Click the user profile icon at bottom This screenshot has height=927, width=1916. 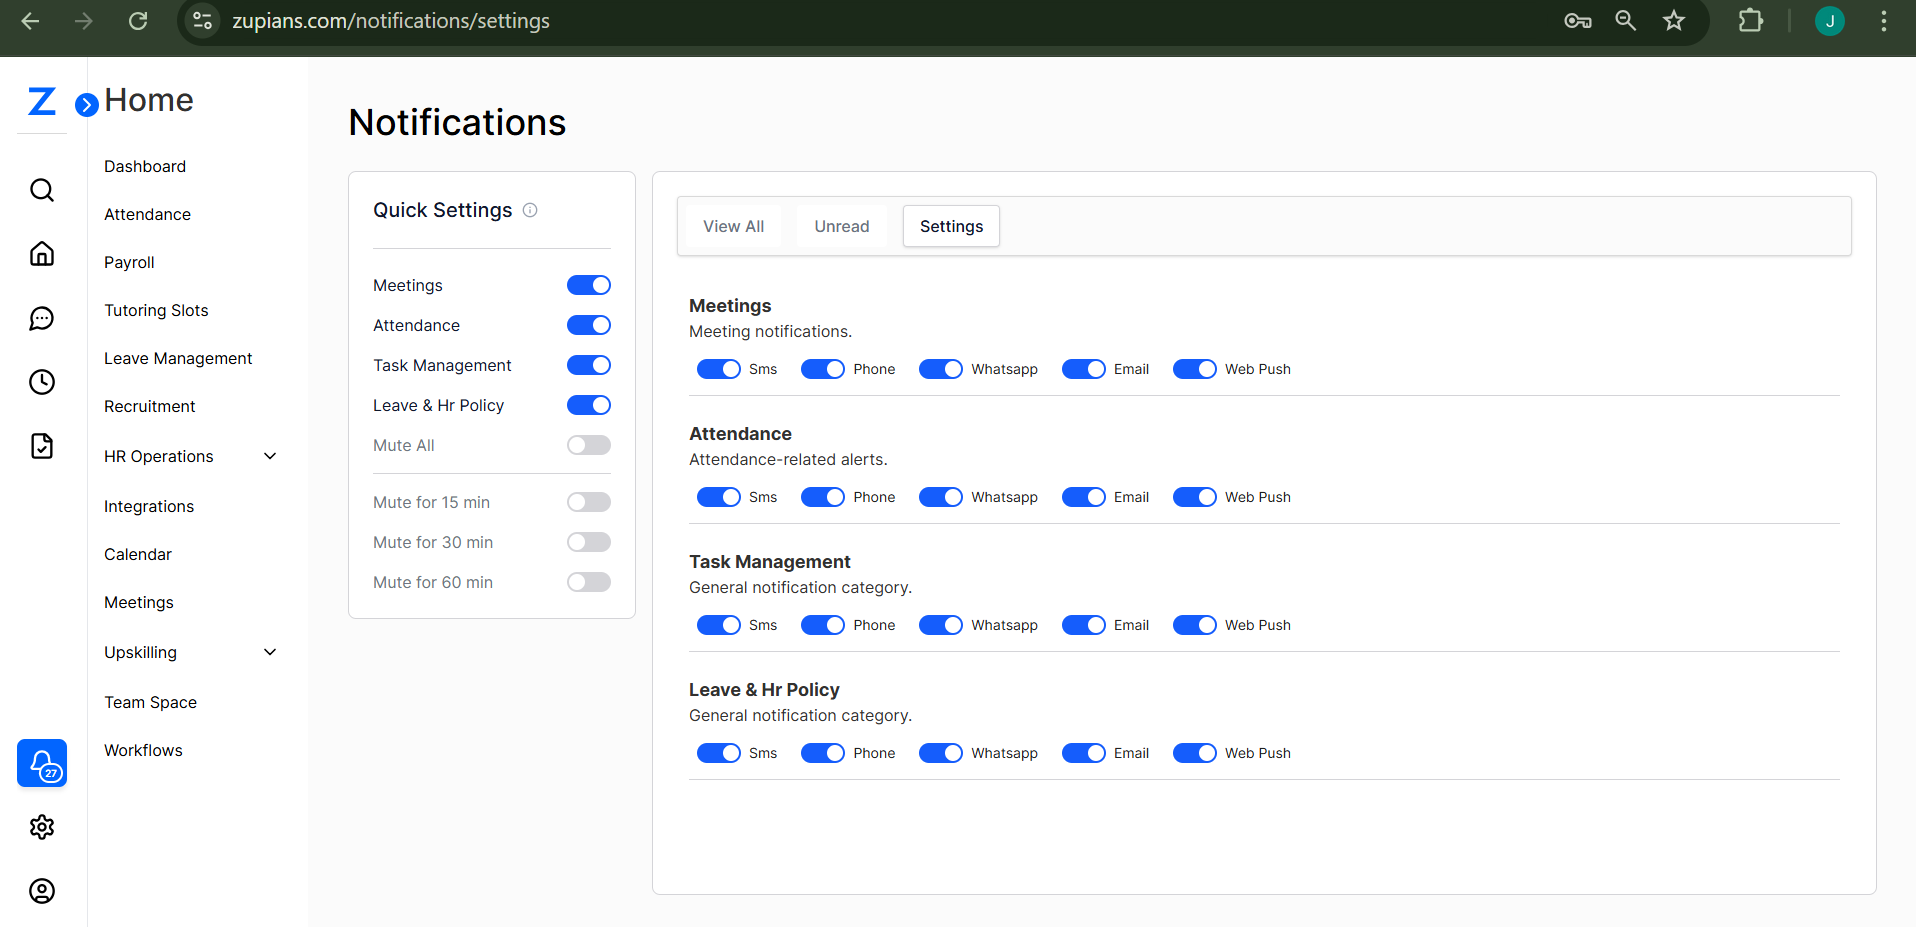point(42,891)
